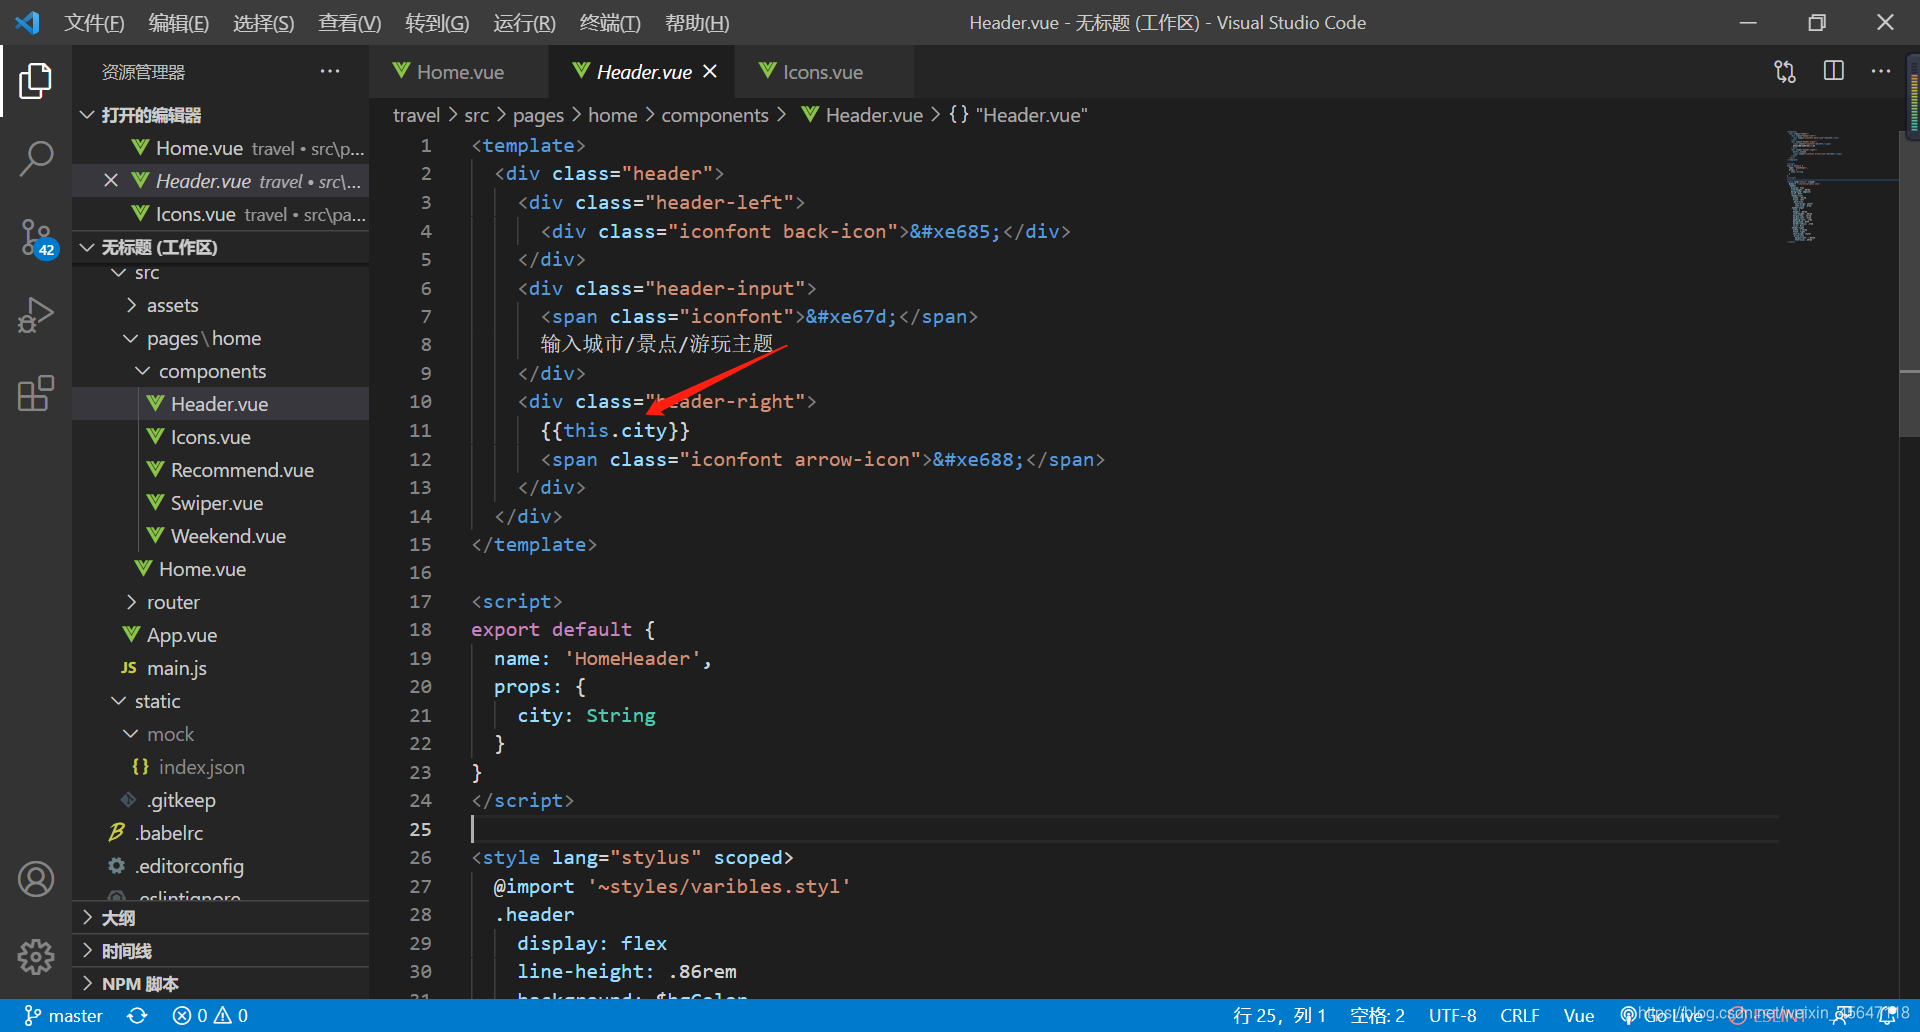The width and height of the screenshot is (1920, 1032).
Task: Close the Header.vue editor tab
Action: (x=710, y=71)
